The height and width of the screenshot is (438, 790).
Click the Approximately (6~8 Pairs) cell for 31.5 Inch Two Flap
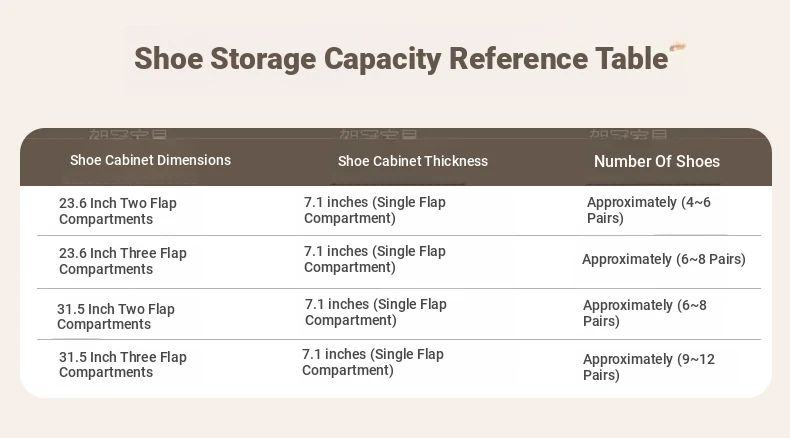(x=644, y=313)
